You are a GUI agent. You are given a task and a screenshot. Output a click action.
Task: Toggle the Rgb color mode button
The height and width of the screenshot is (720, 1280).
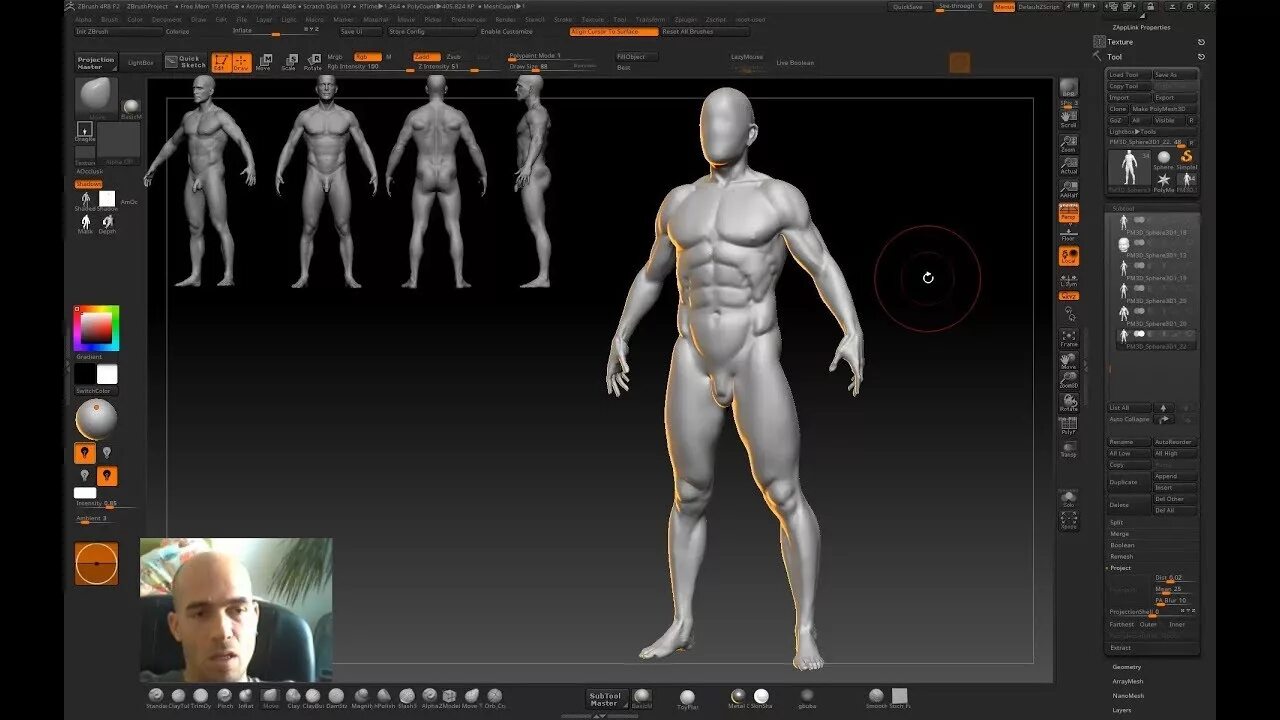coord(368,56)
